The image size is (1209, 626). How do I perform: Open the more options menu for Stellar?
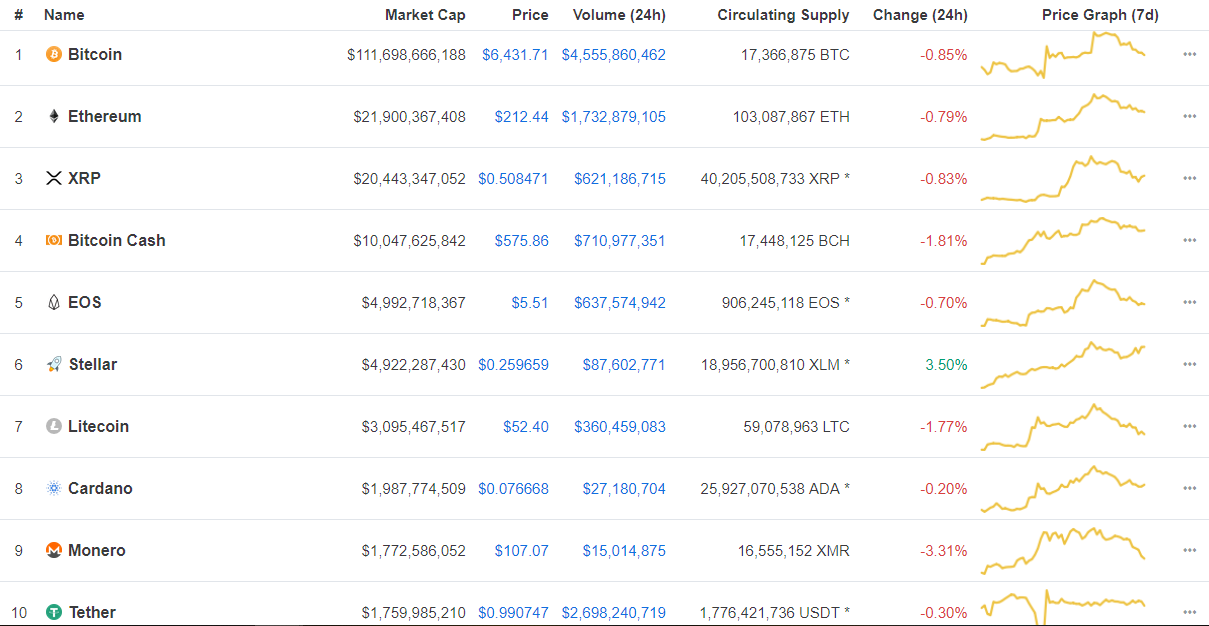[x=1189, y=365]
